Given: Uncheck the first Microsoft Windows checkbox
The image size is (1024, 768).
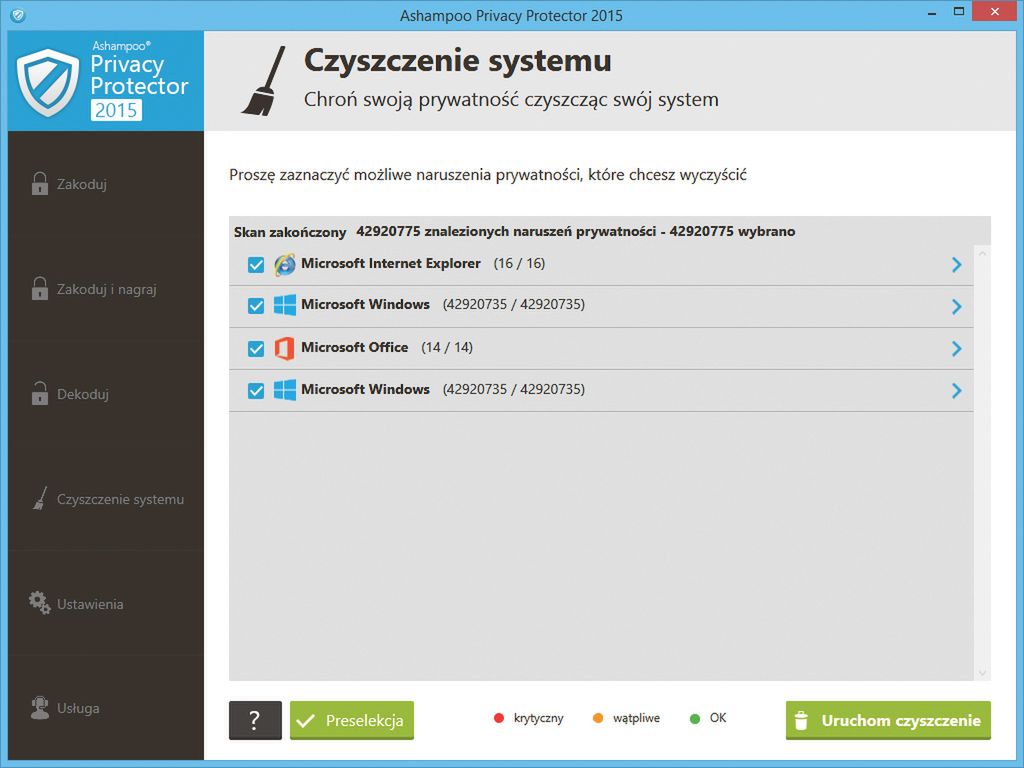Looking at the screenshot, I should 256,306.
